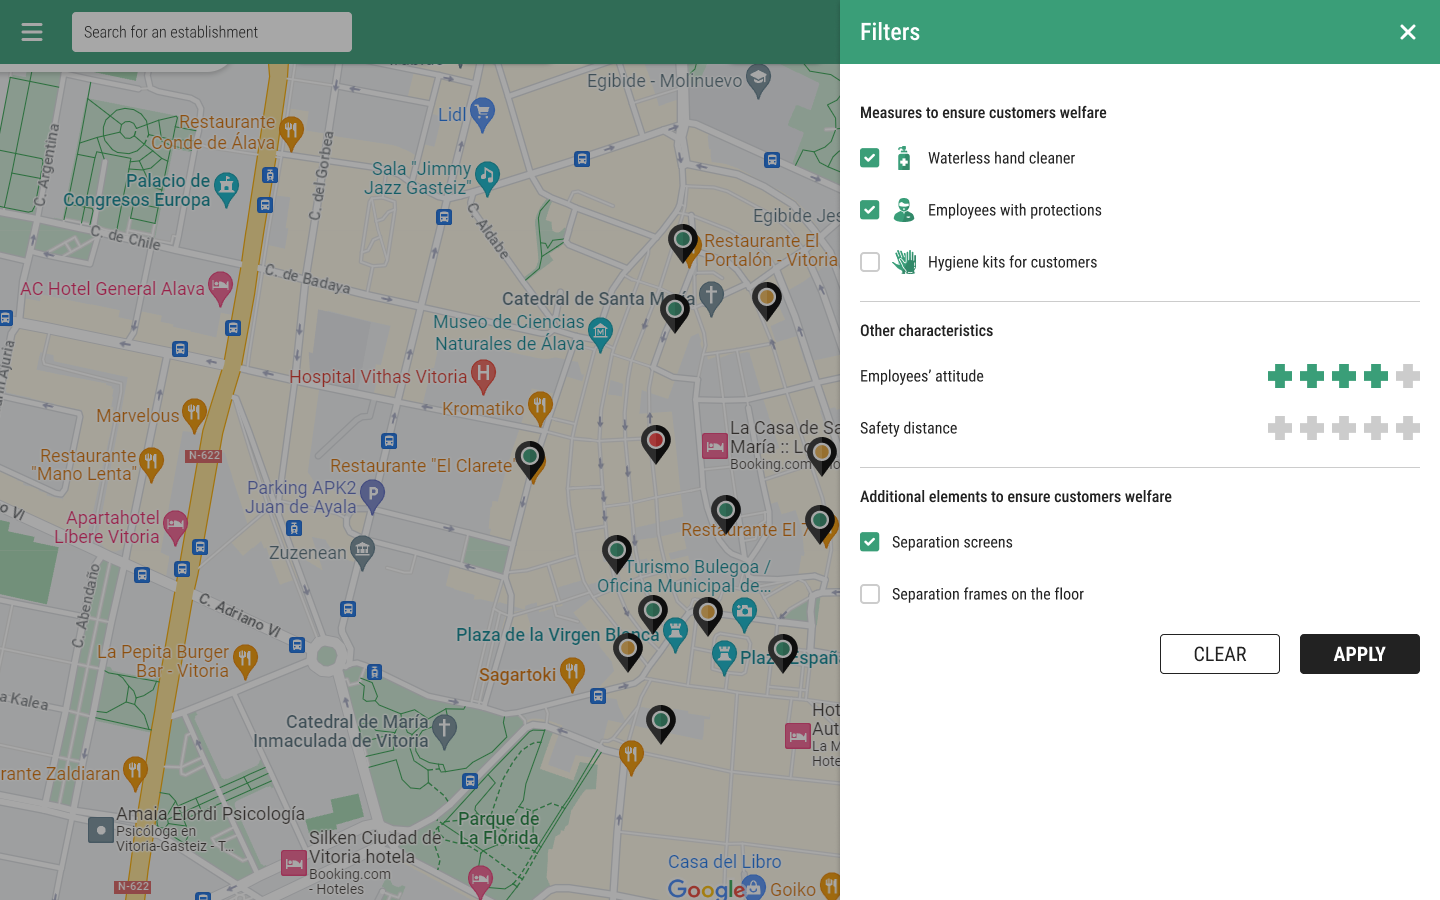The height and width of the screenshot is (900, 1440).
Task: Open the hamburger menu
Action: click(x=32, y=32)
